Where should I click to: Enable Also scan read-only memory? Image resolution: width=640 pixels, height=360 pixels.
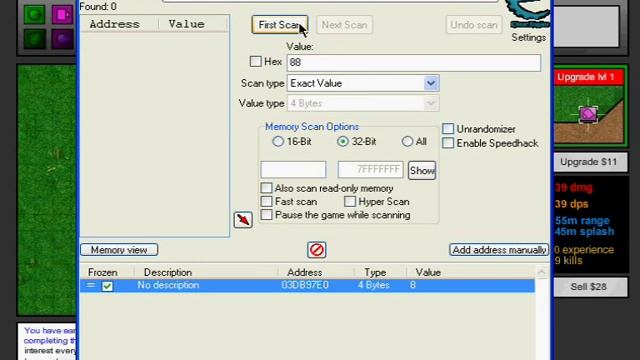[x=266, y=188]
